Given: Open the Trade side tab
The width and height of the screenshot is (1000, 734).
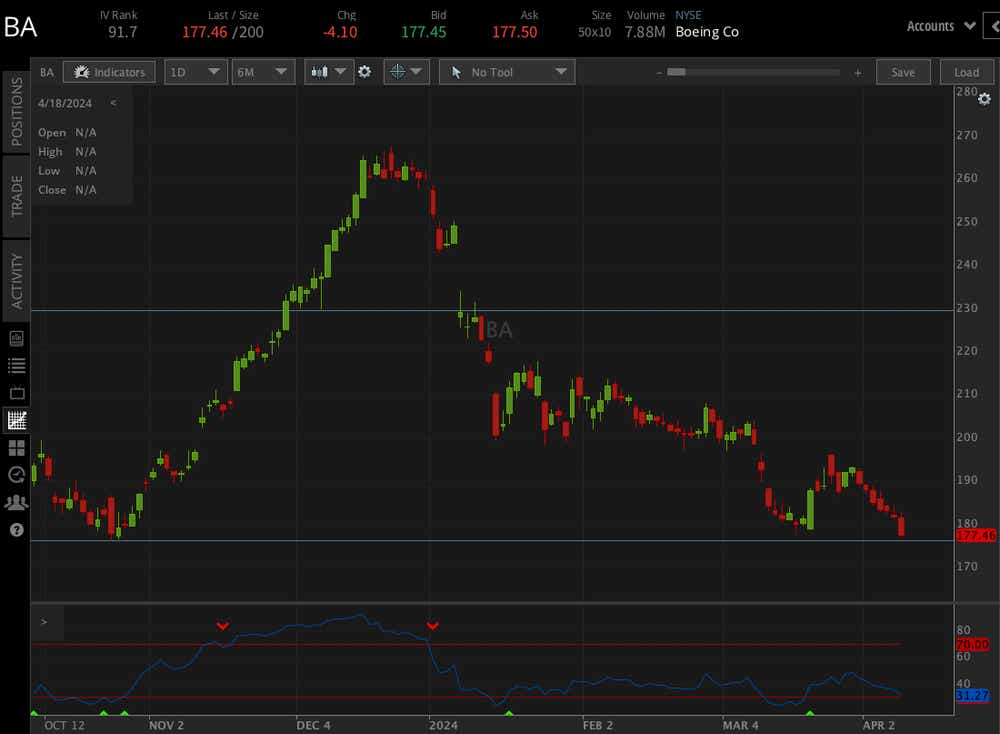Looking at the screenshot, I should point(16,196).
